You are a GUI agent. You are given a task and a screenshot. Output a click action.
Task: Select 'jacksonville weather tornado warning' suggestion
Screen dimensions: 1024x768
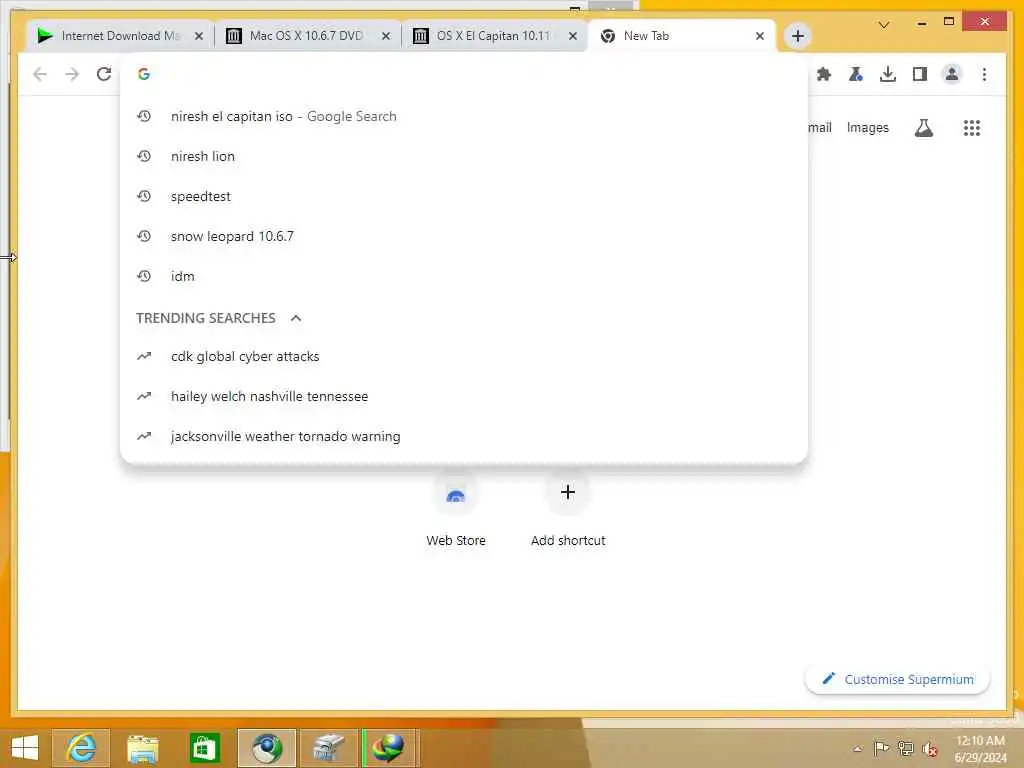[464, 436]
